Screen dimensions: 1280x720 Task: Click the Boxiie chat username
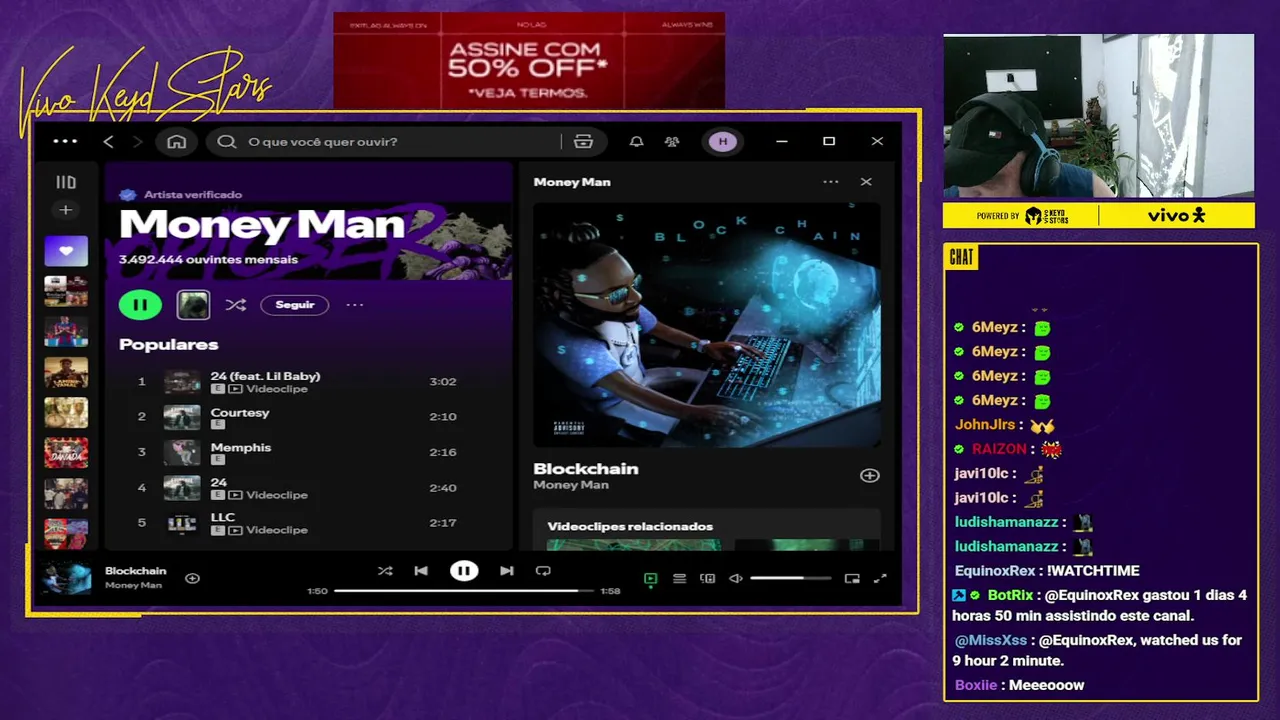pyautogui.click(x=976, y=685)
